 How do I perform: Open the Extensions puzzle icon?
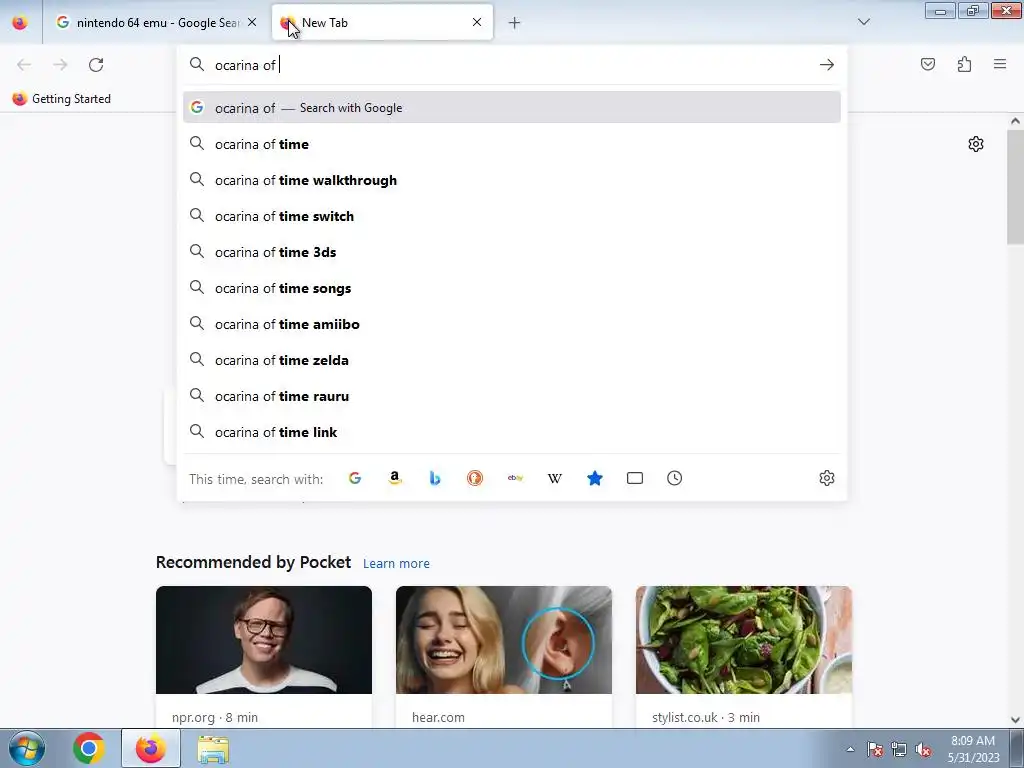[964, 64]
